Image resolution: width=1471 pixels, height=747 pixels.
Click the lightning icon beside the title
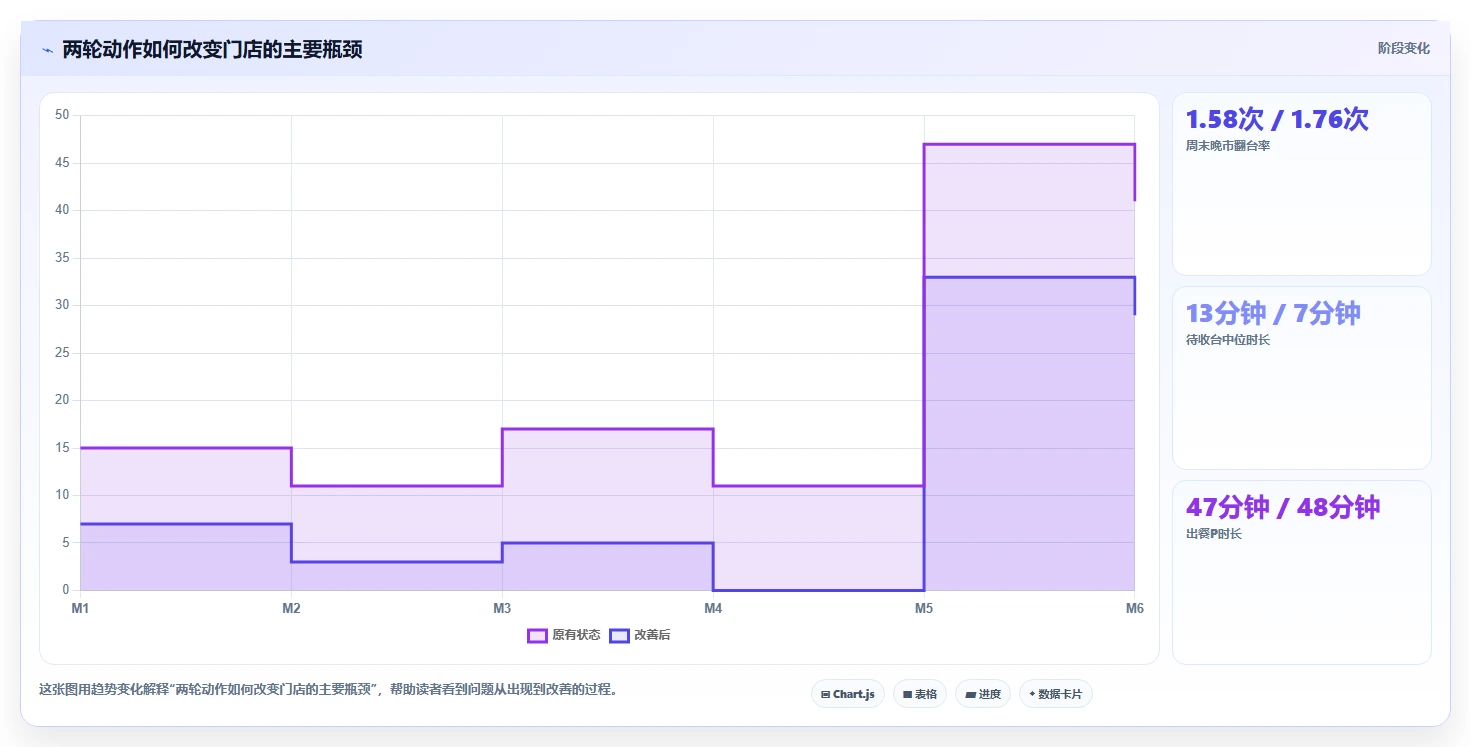(47, 50)
